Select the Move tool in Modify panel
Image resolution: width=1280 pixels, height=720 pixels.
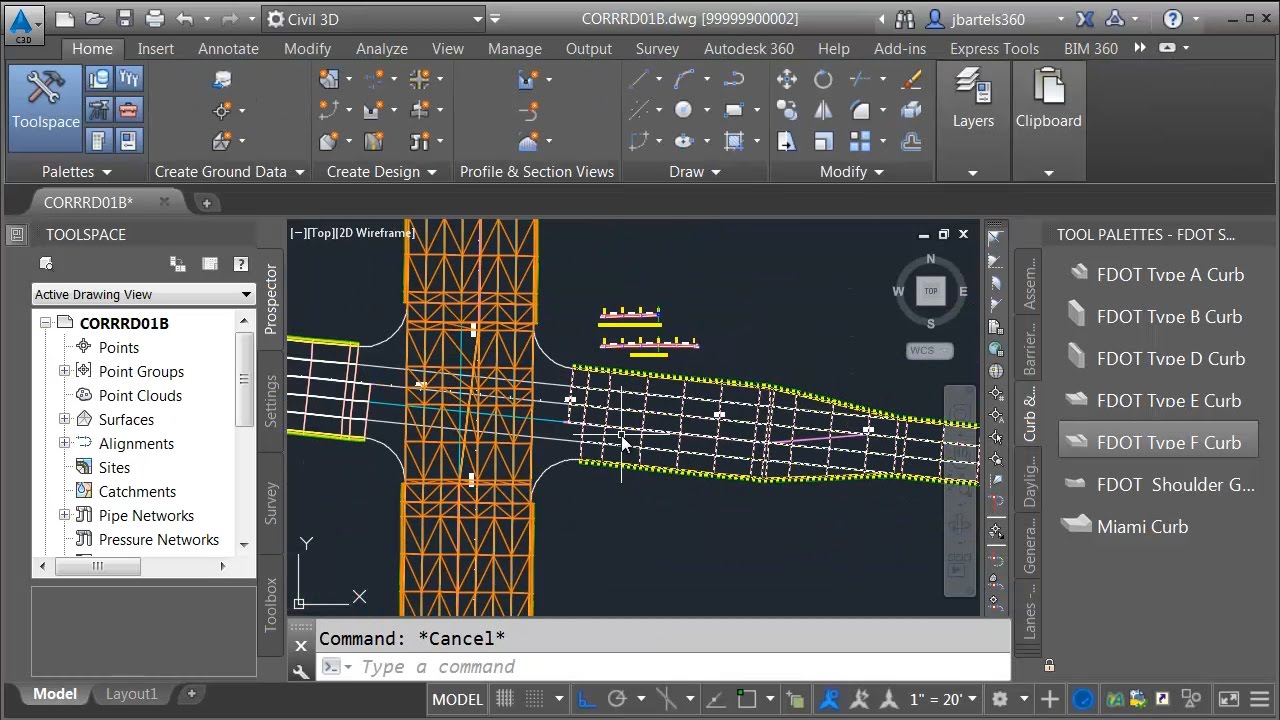click(x=786, y=79)
